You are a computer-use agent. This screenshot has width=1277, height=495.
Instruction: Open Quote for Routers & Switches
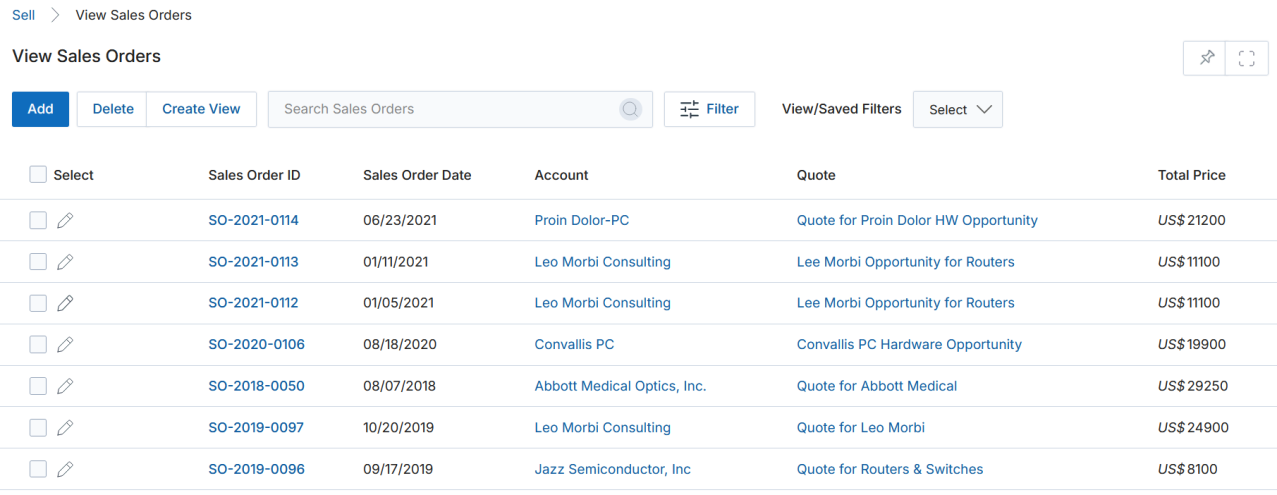(x=890, y=469)
